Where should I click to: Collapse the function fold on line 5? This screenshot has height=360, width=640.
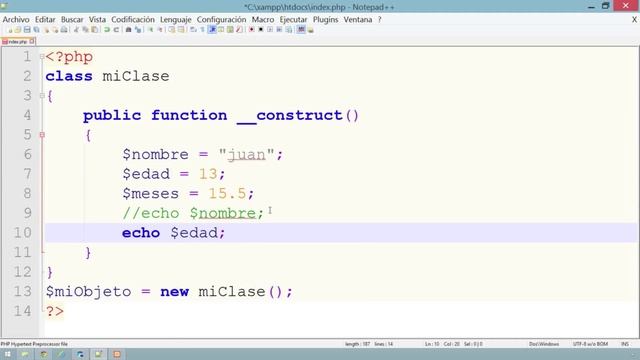coord(42,135)
